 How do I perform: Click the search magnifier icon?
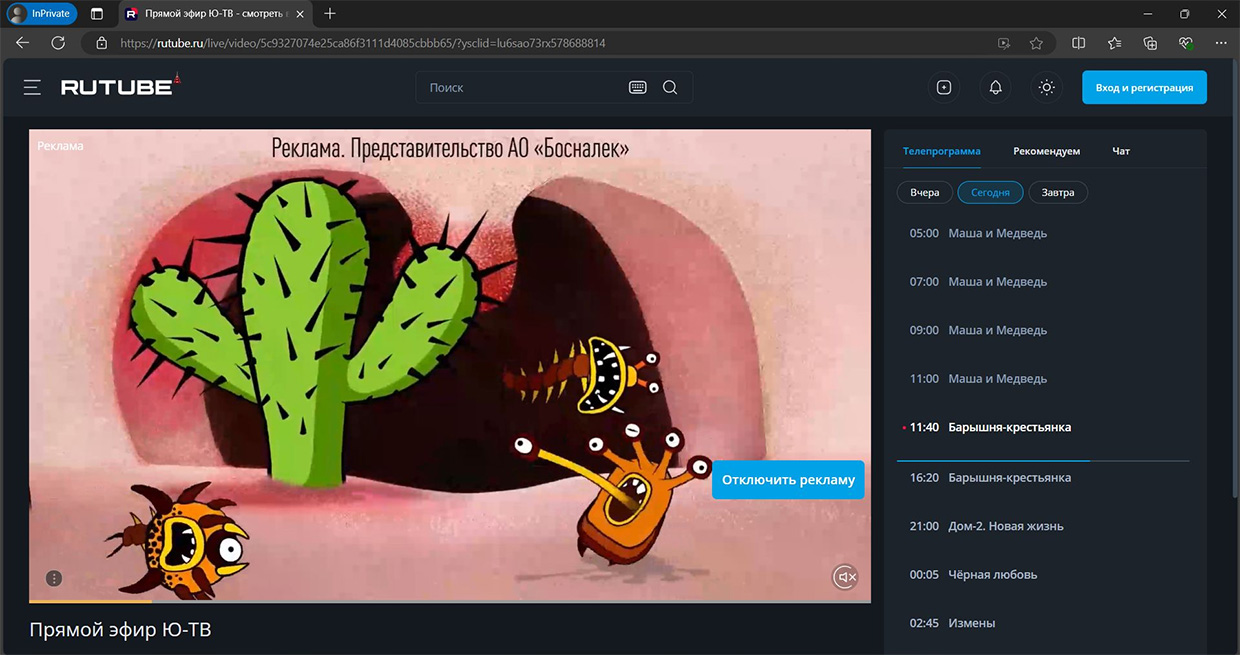670,88
